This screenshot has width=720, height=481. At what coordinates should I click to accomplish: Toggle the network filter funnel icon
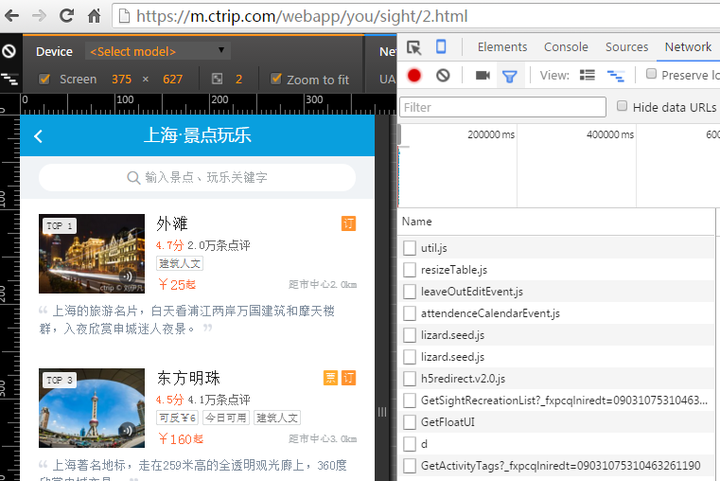tap(510, 76)
